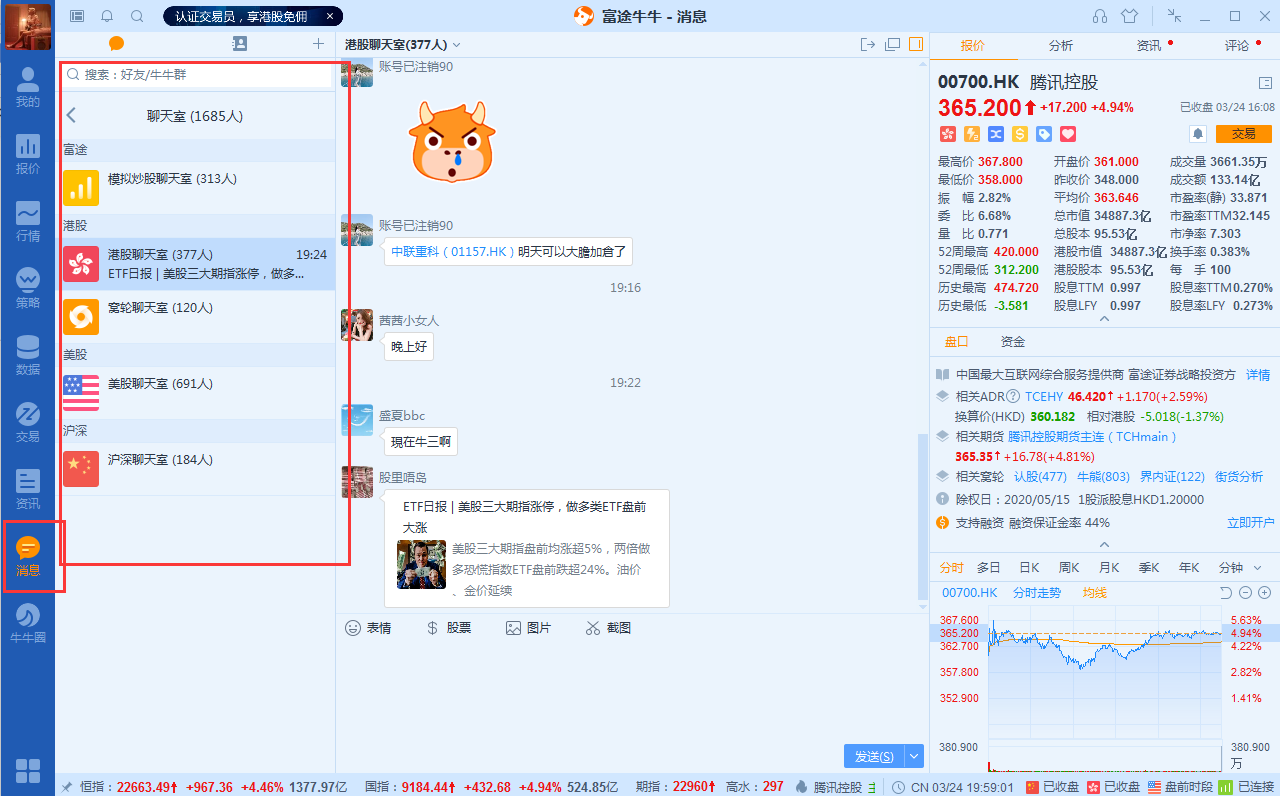This screenshot has width=1280, height=796.
Task: Open the skin theme shirt icon
Action: [x=1130, y=16]
